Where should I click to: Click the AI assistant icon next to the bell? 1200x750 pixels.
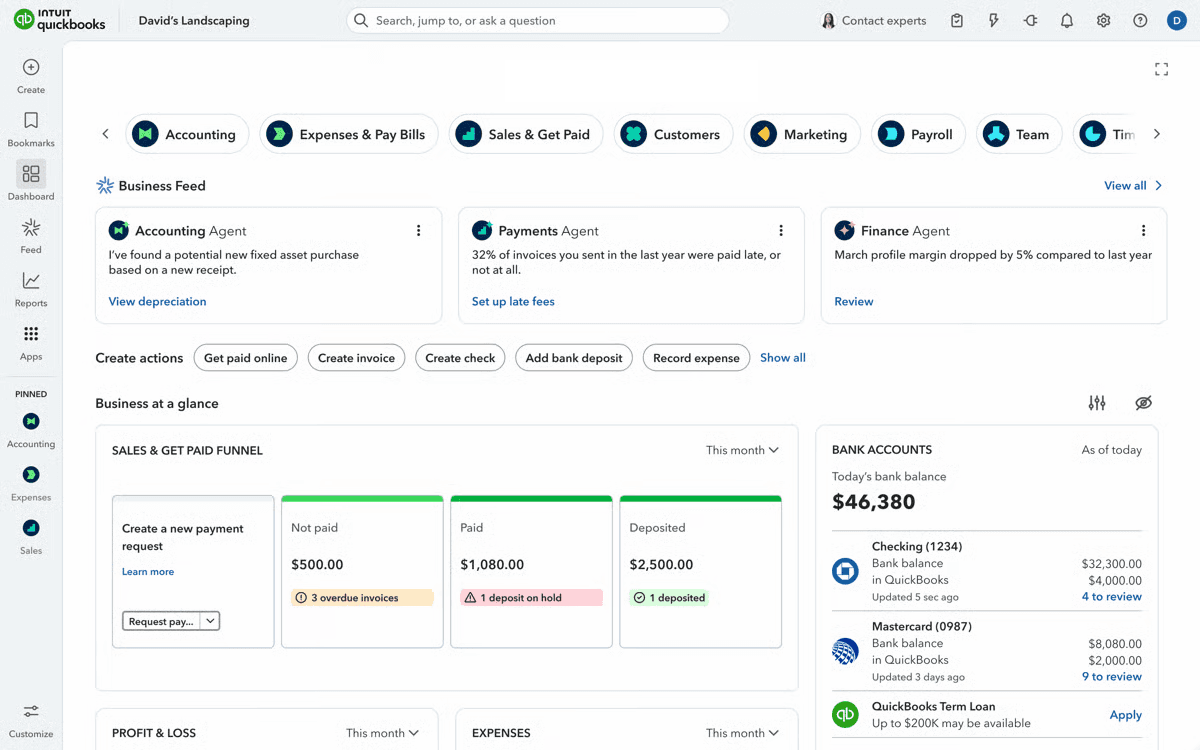pos(1030,20)
